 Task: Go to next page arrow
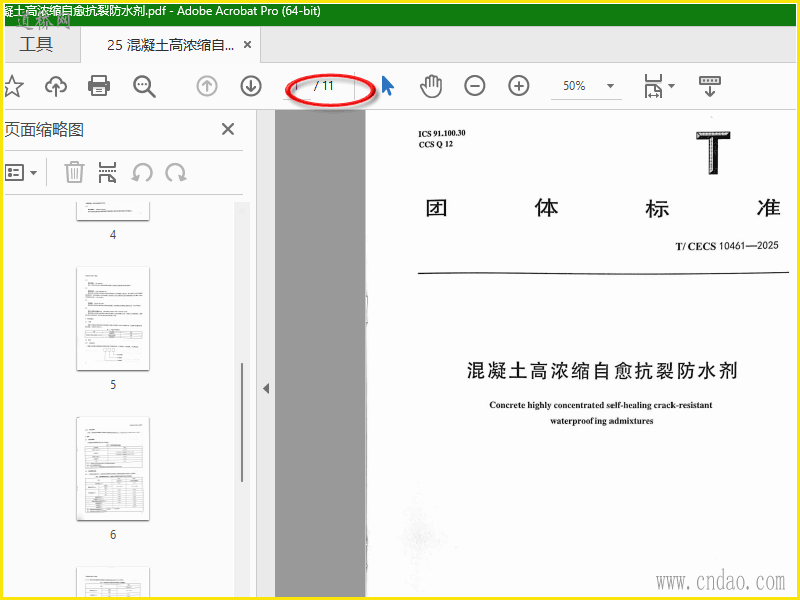[251, 86]
